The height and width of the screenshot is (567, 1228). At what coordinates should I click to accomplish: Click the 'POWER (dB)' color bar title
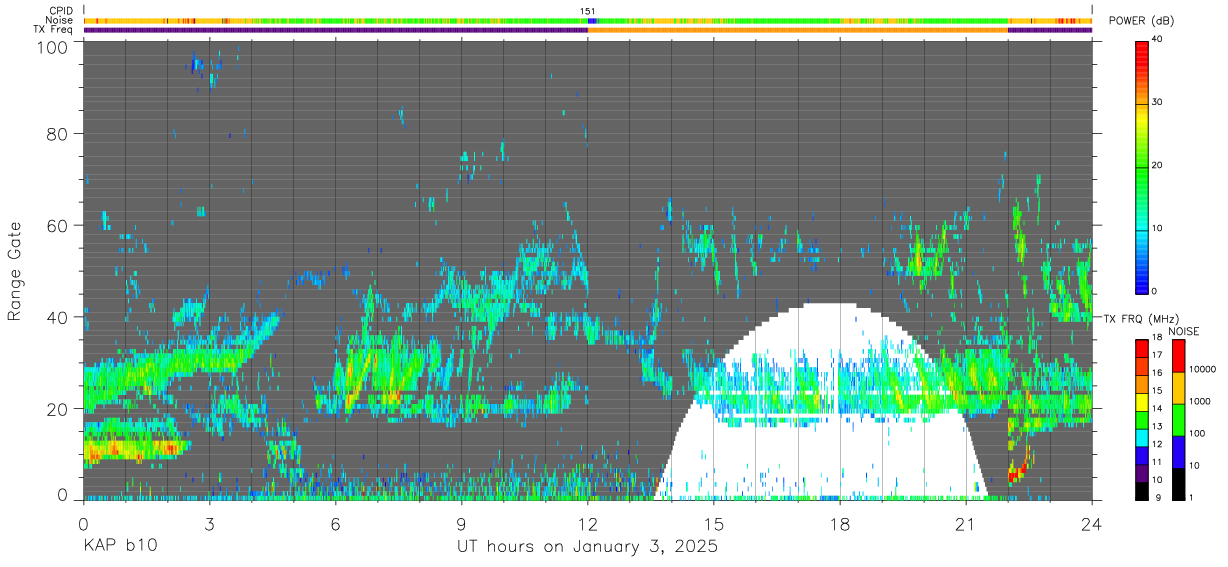coord(1142,21)
